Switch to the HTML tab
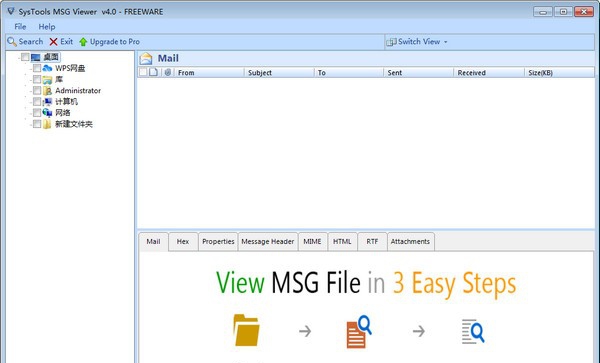The image size is (600, 363). 342,242
